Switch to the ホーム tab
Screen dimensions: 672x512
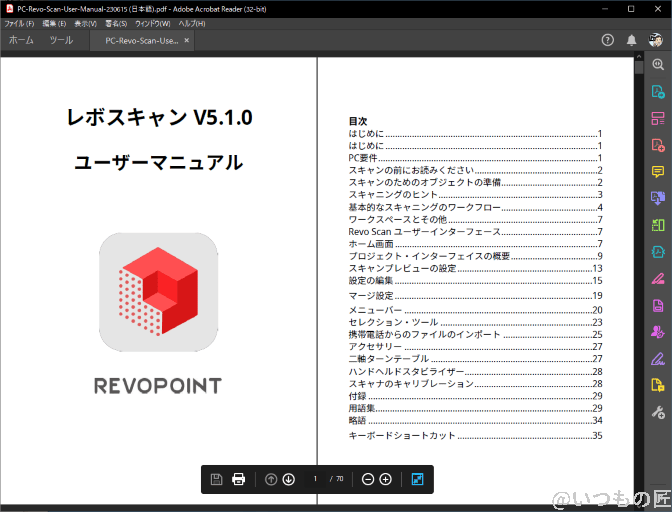(21, 40)
